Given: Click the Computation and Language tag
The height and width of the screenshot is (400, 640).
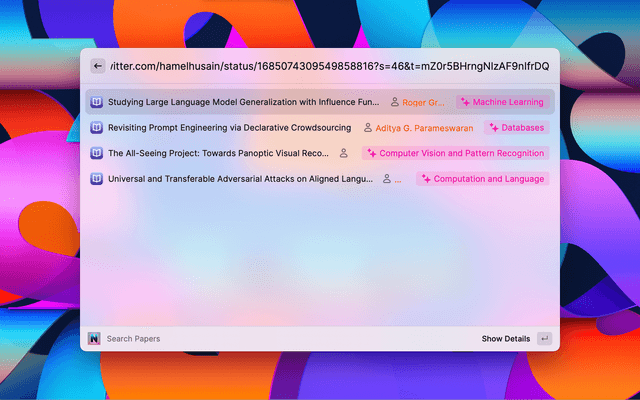Looking at the screenshot, I should (x=482, y=179).
